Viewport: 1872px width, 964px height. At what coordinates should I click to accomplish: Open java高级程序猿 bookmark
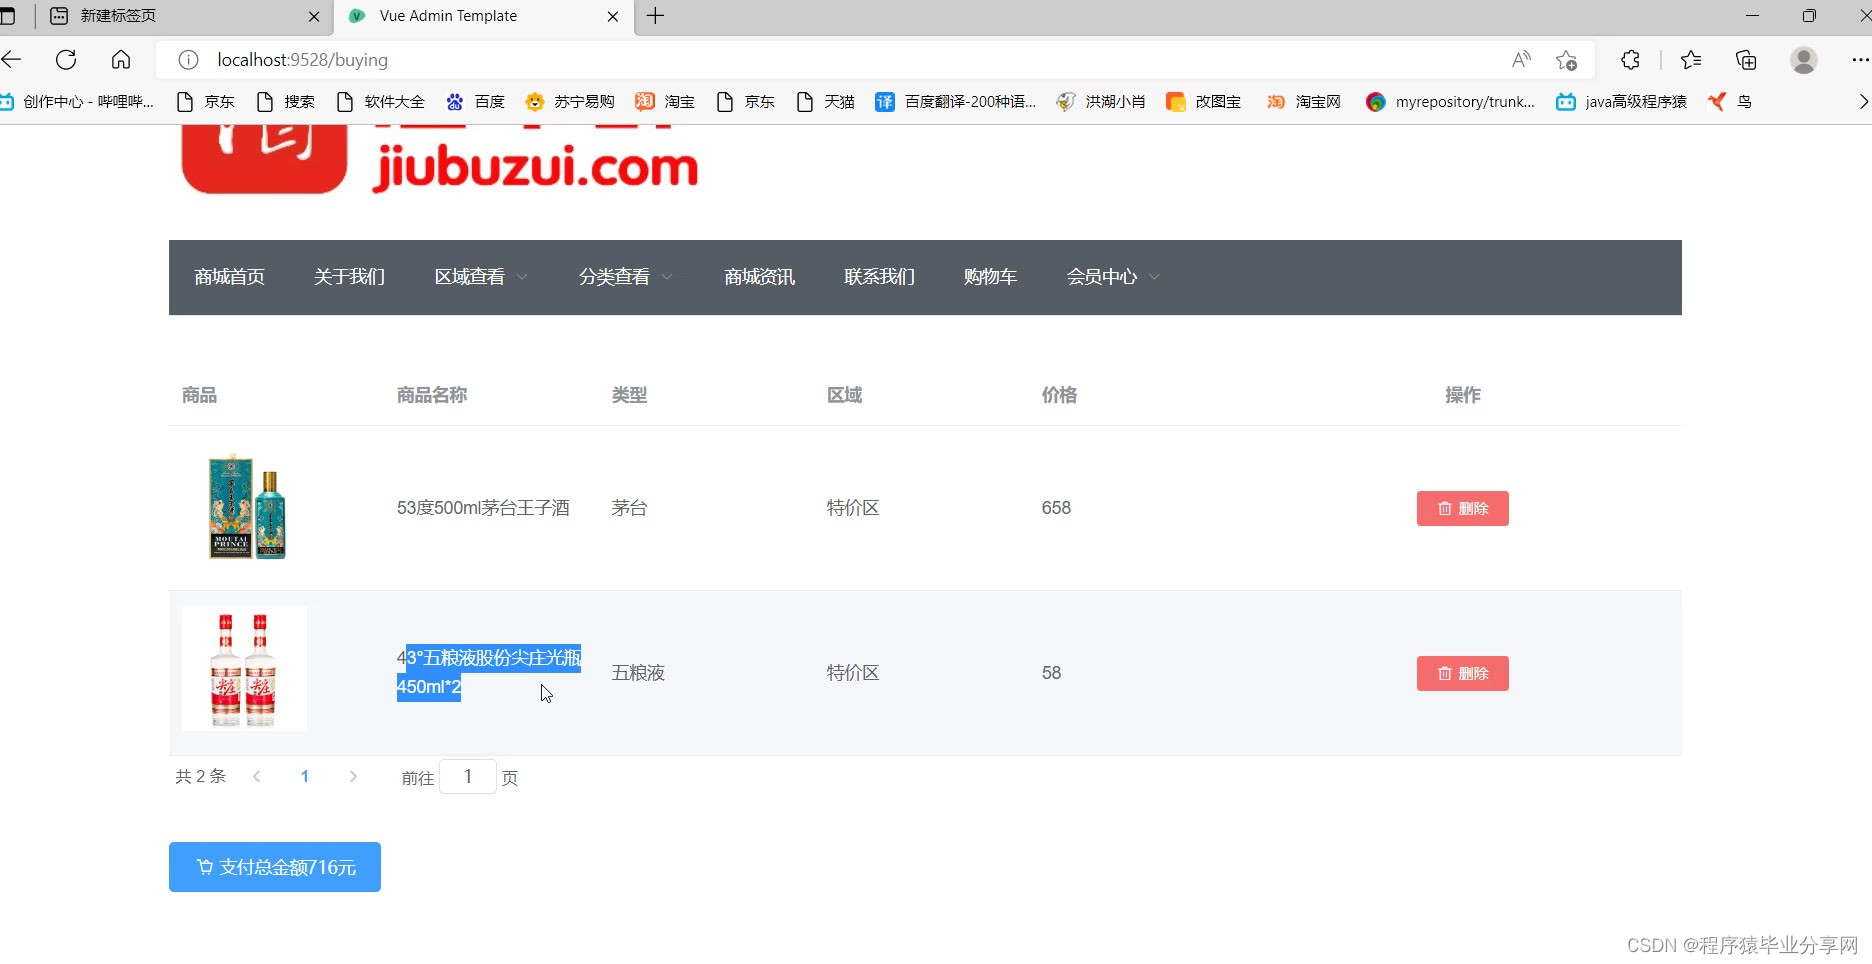point(1621,102)
